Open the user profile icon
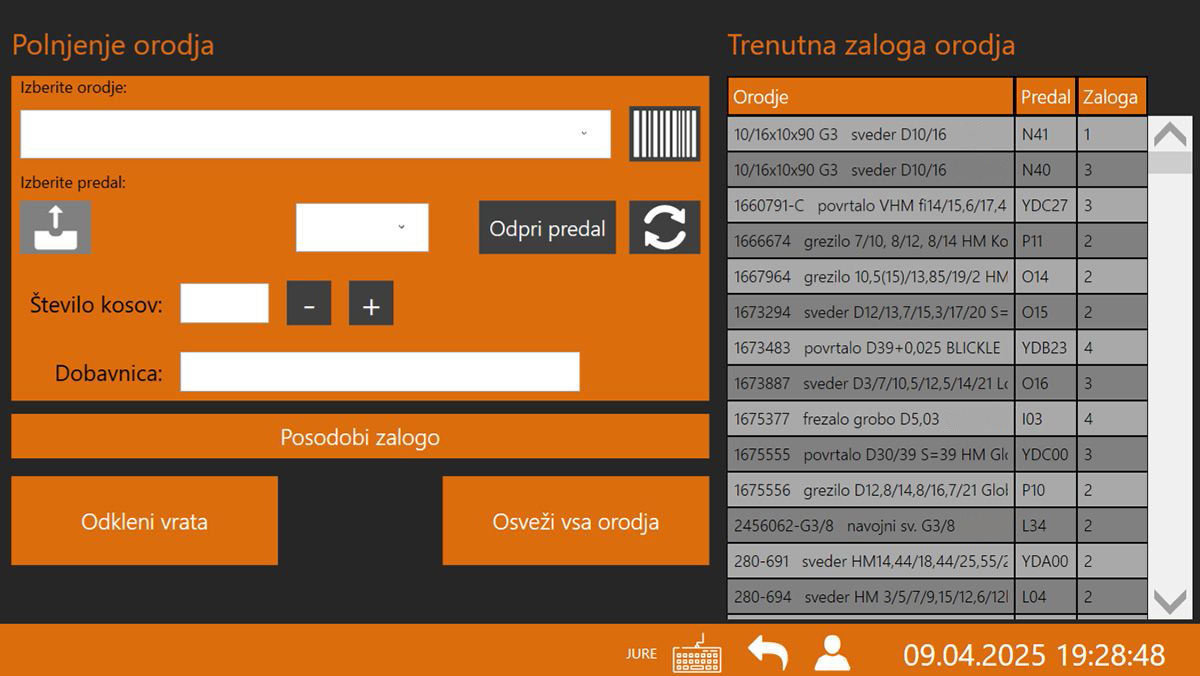Image resolution: width=1200 pixels, height=676 pixels. pyautogui.click(x=832, y=654)
